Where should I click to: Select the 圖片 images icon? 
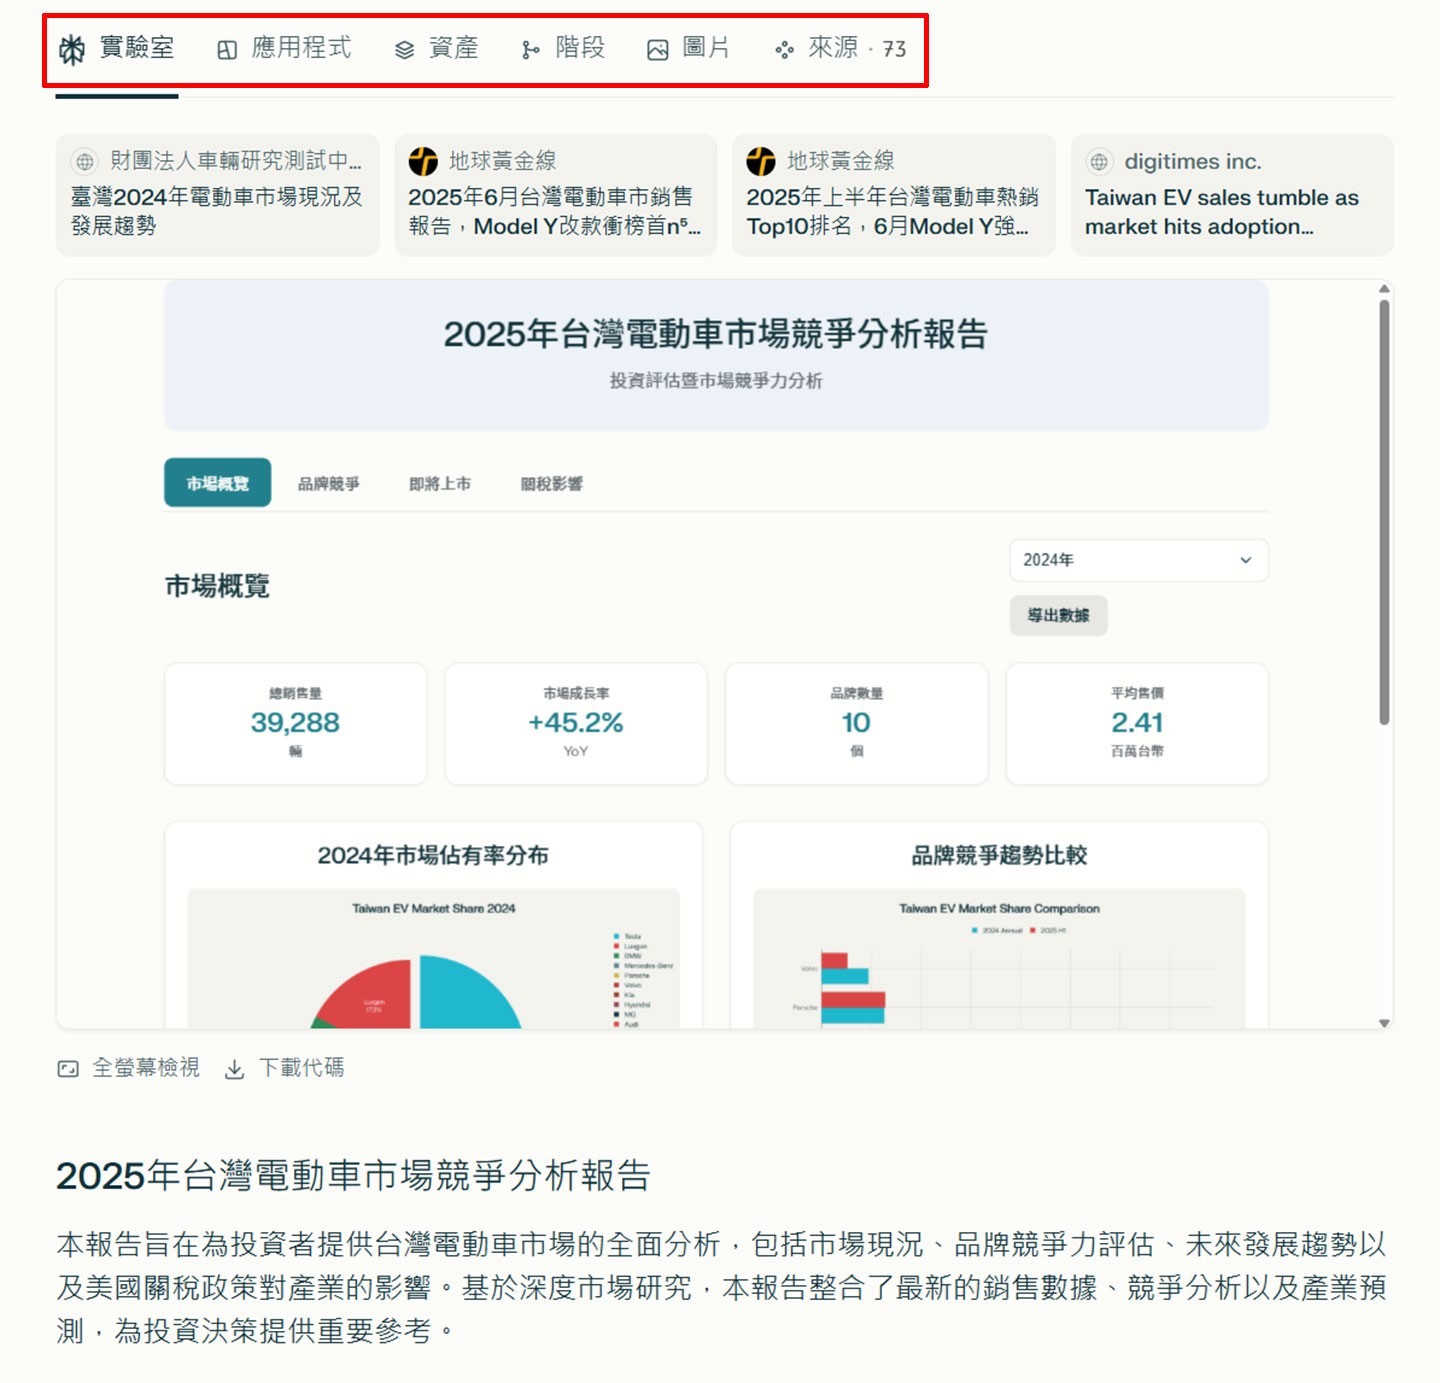(x=657, y=46)
